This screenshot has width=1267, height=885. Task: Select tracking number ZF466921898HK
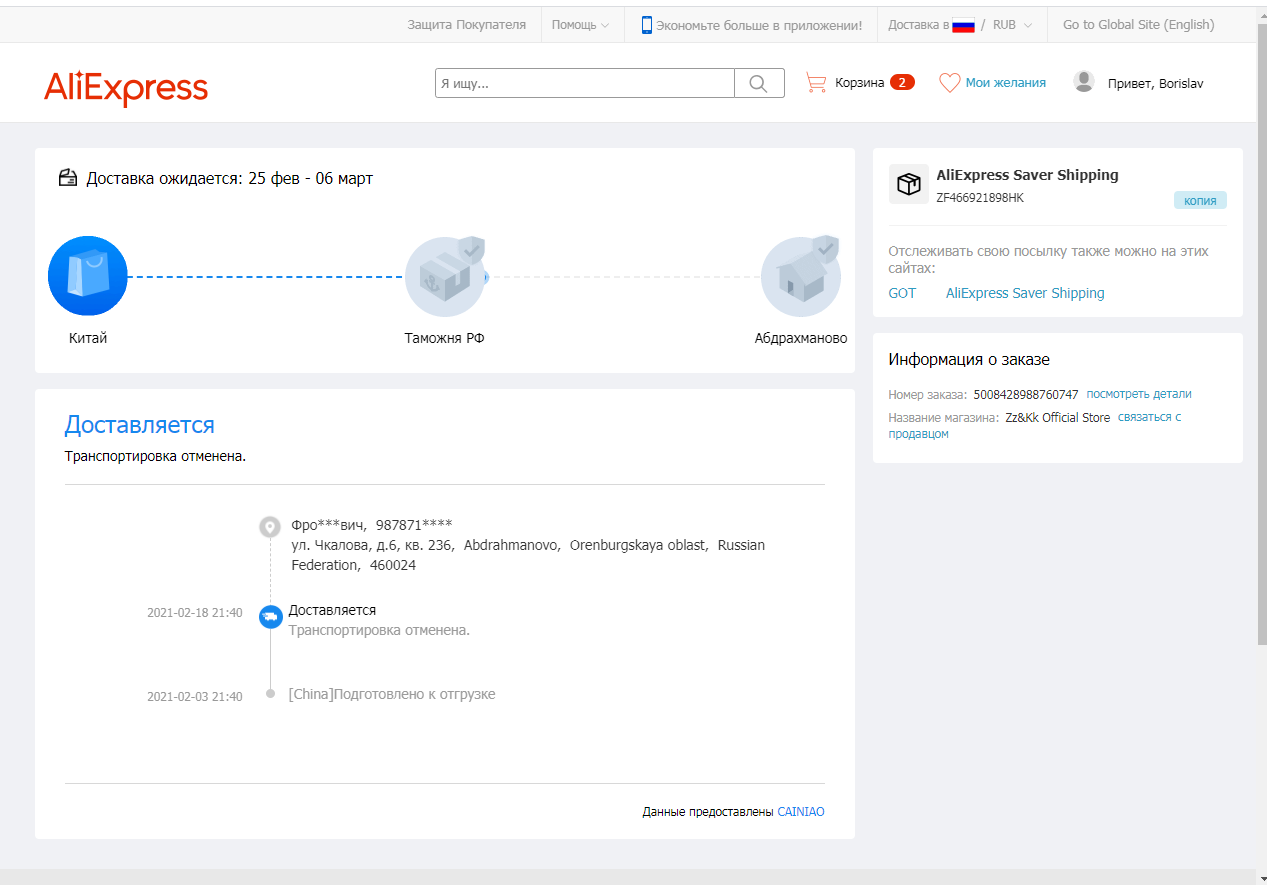(x=980, y=197)
